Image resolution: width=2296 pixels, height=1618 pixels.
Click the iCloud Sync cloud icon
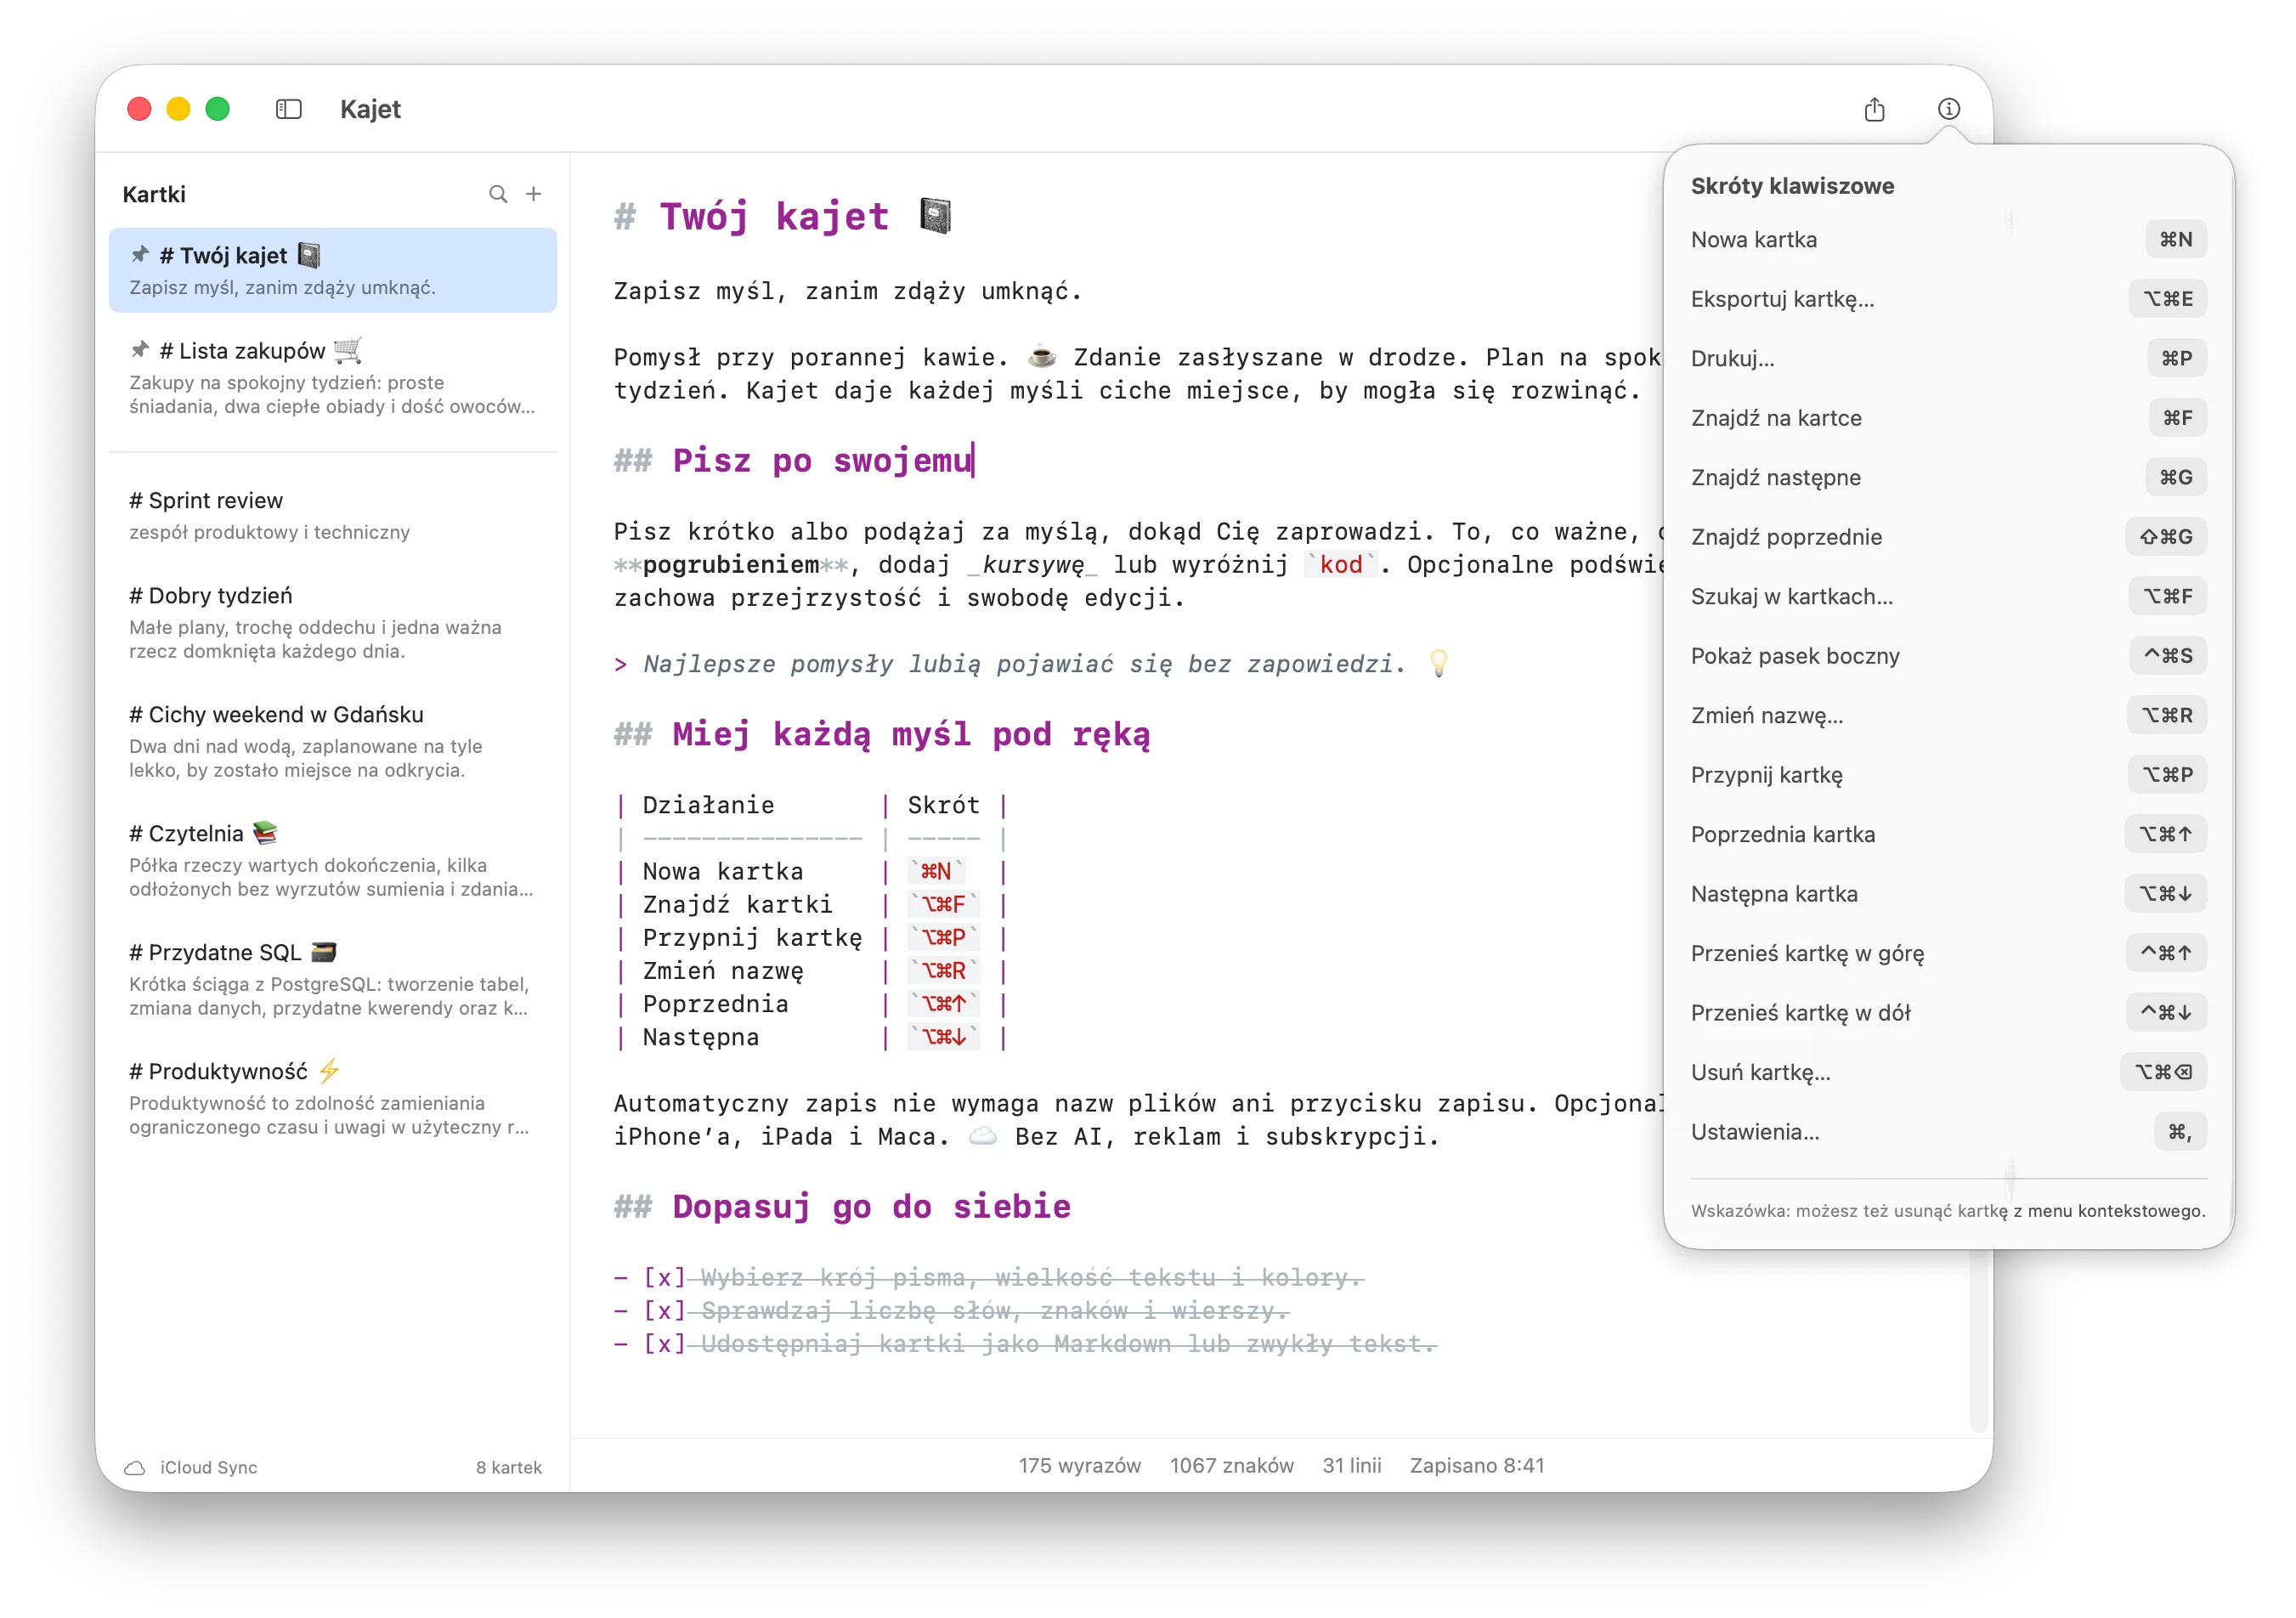point(135,1467)
